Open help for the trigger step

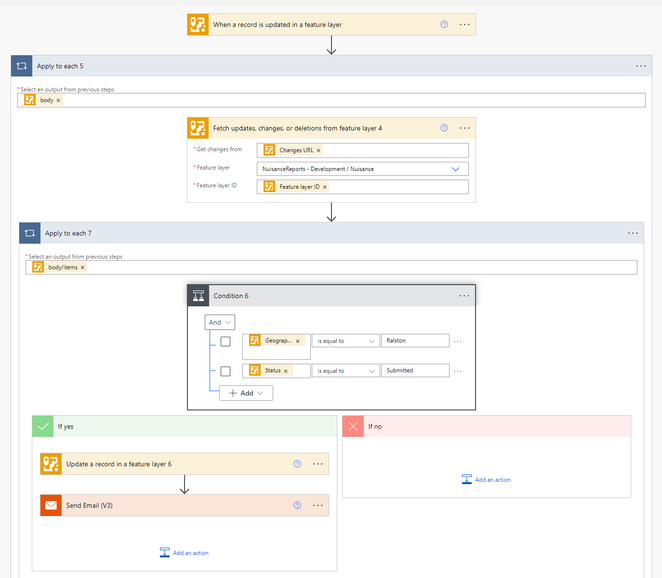pos(444,24)
